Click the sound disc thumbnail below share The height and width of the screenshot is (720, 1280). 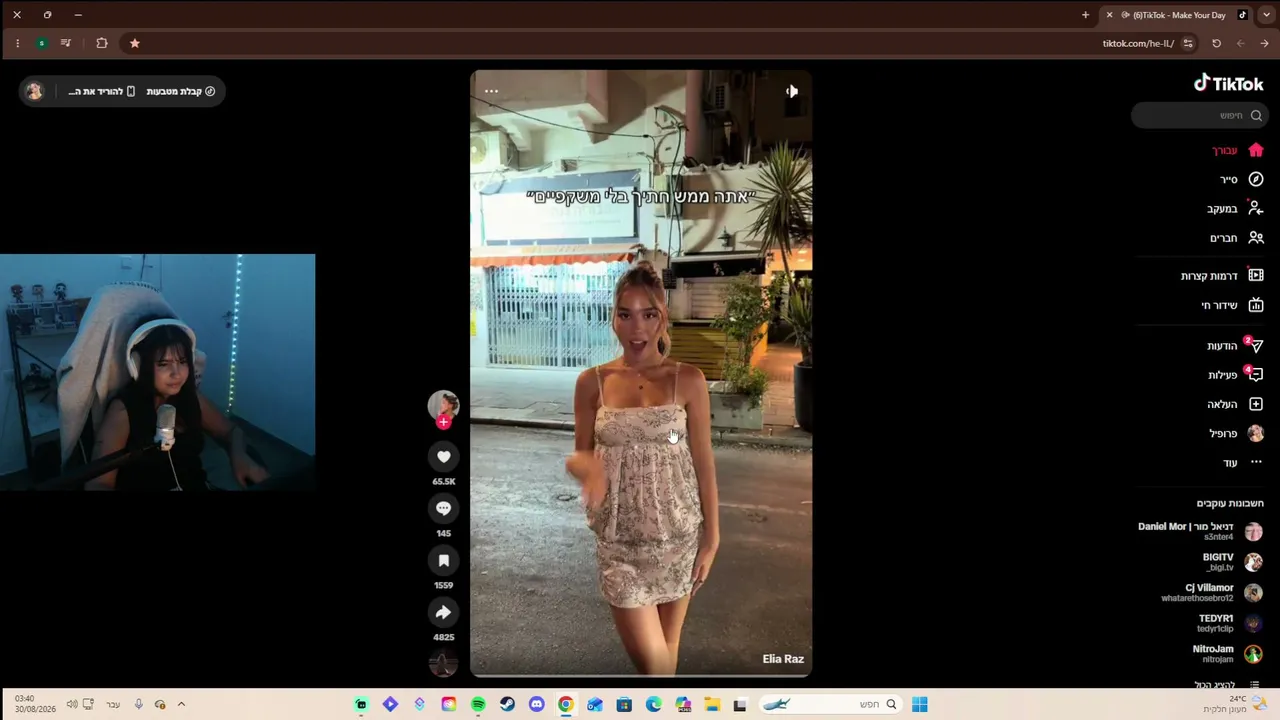tap(443, 663)
